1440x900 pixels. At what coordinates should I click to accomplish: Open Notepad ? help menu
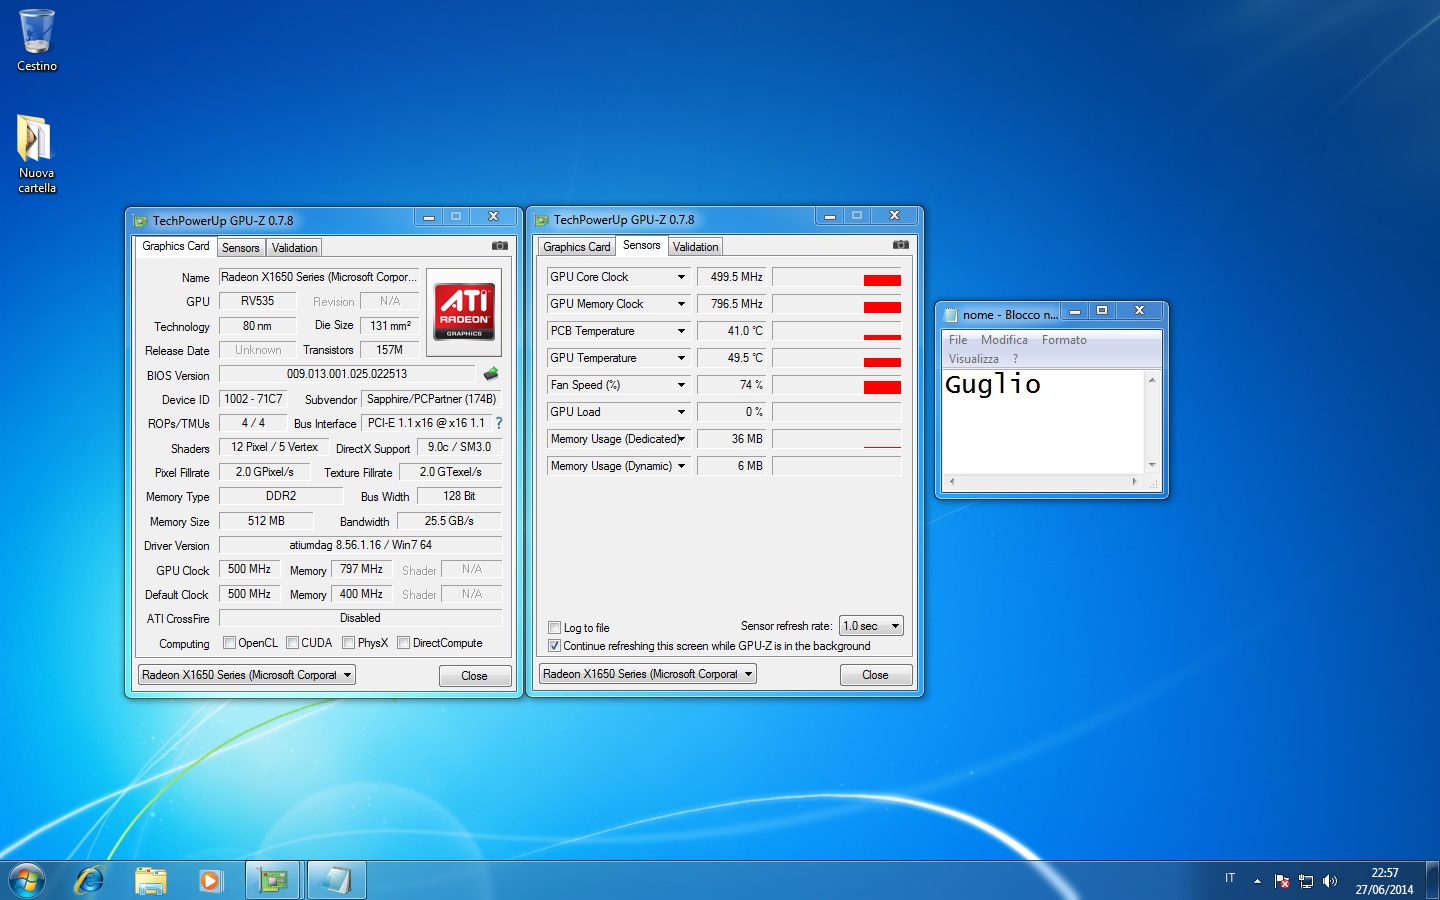(1015, 359)
